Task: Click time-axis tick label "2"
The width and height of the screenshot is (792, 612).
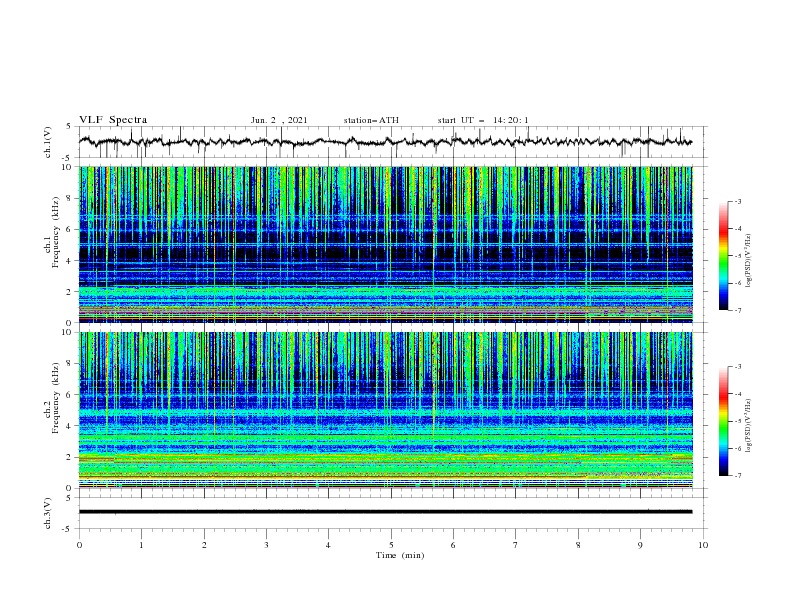Action: tap(204, 545)
